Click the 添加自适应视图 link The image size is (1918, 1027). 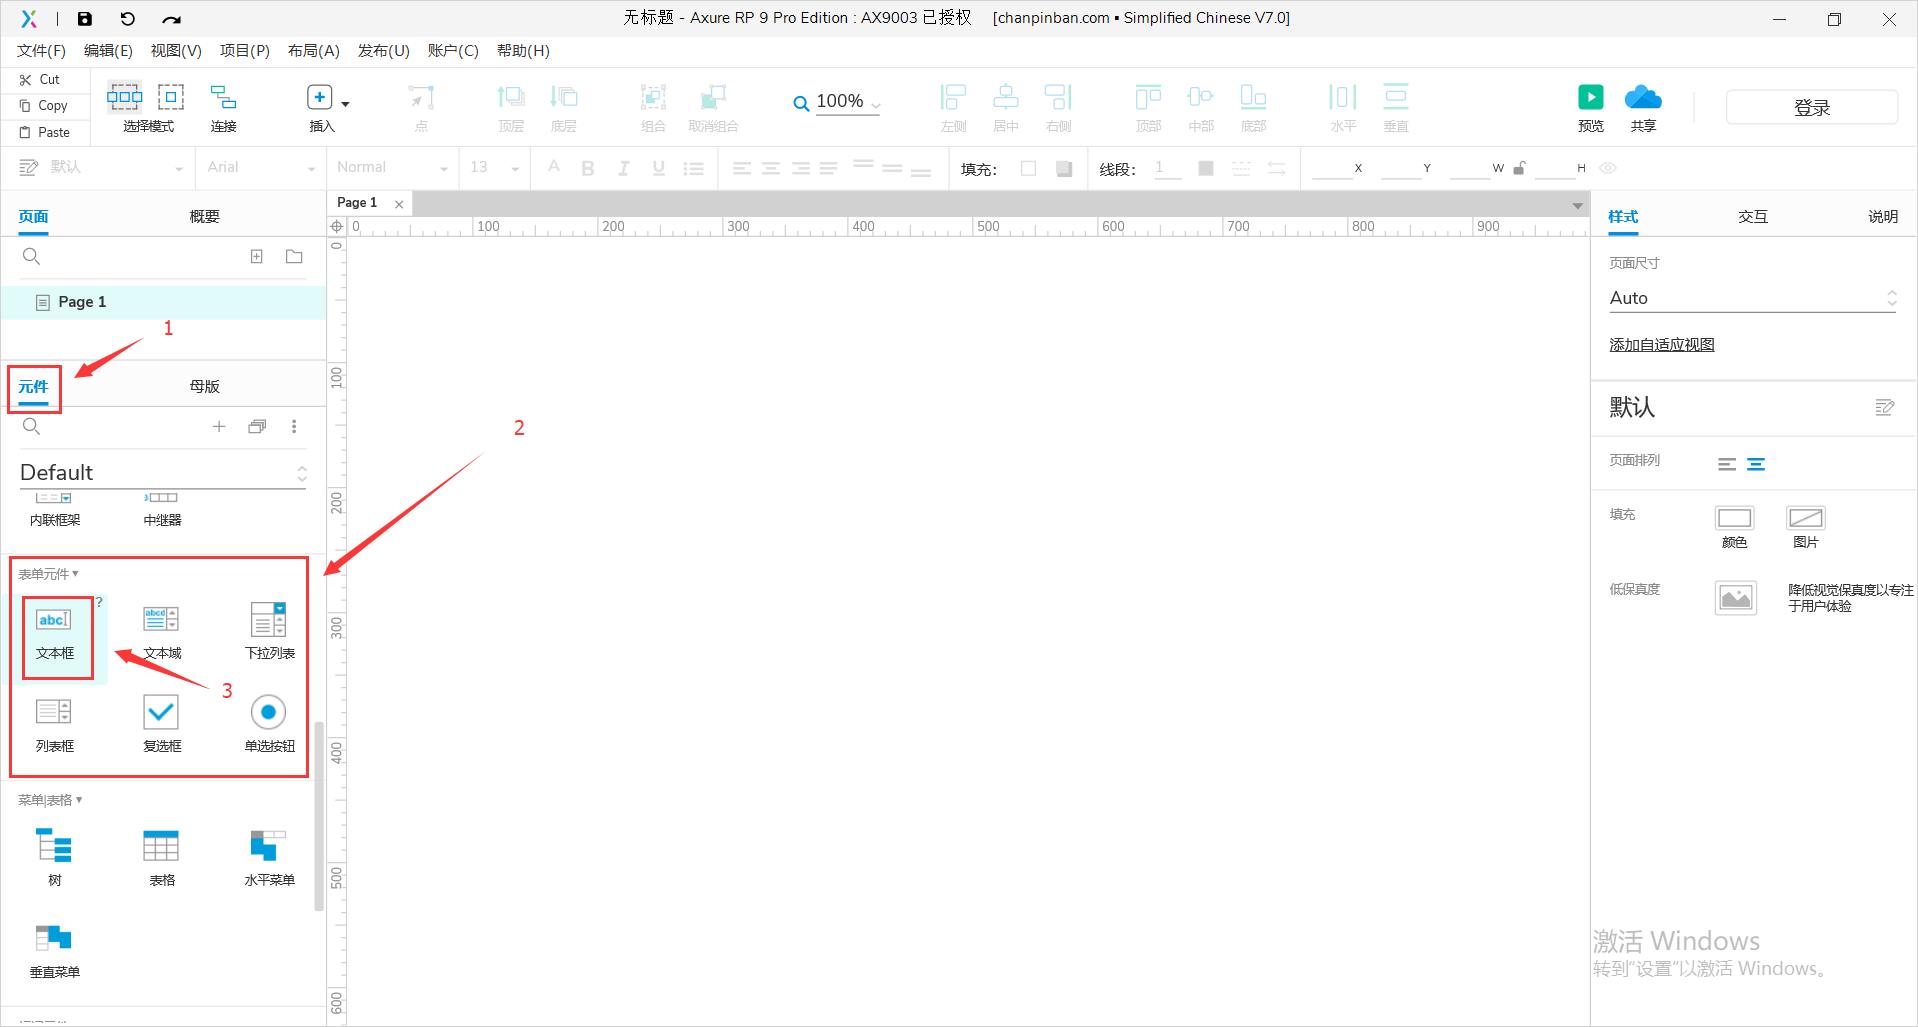coord(1661,345)
